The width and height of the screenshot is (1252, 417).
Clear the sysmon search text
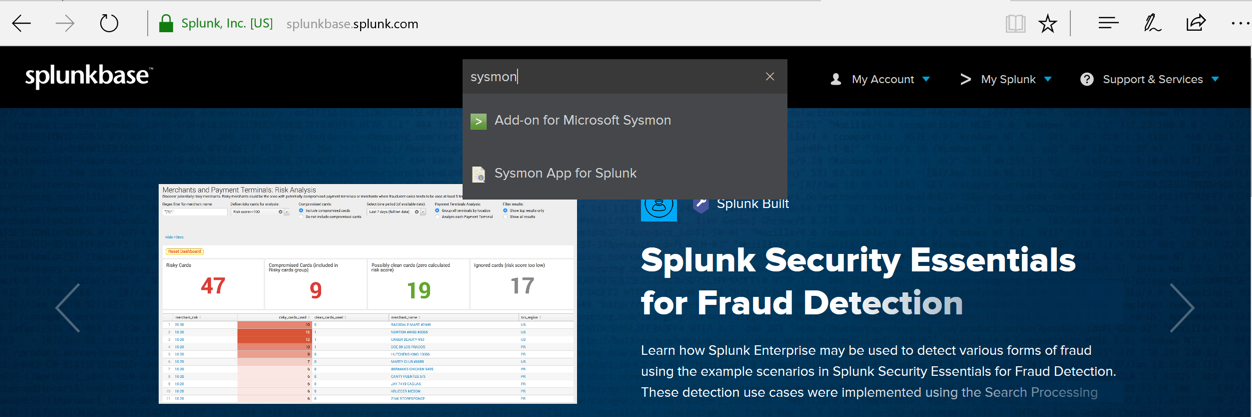(770, 76)
